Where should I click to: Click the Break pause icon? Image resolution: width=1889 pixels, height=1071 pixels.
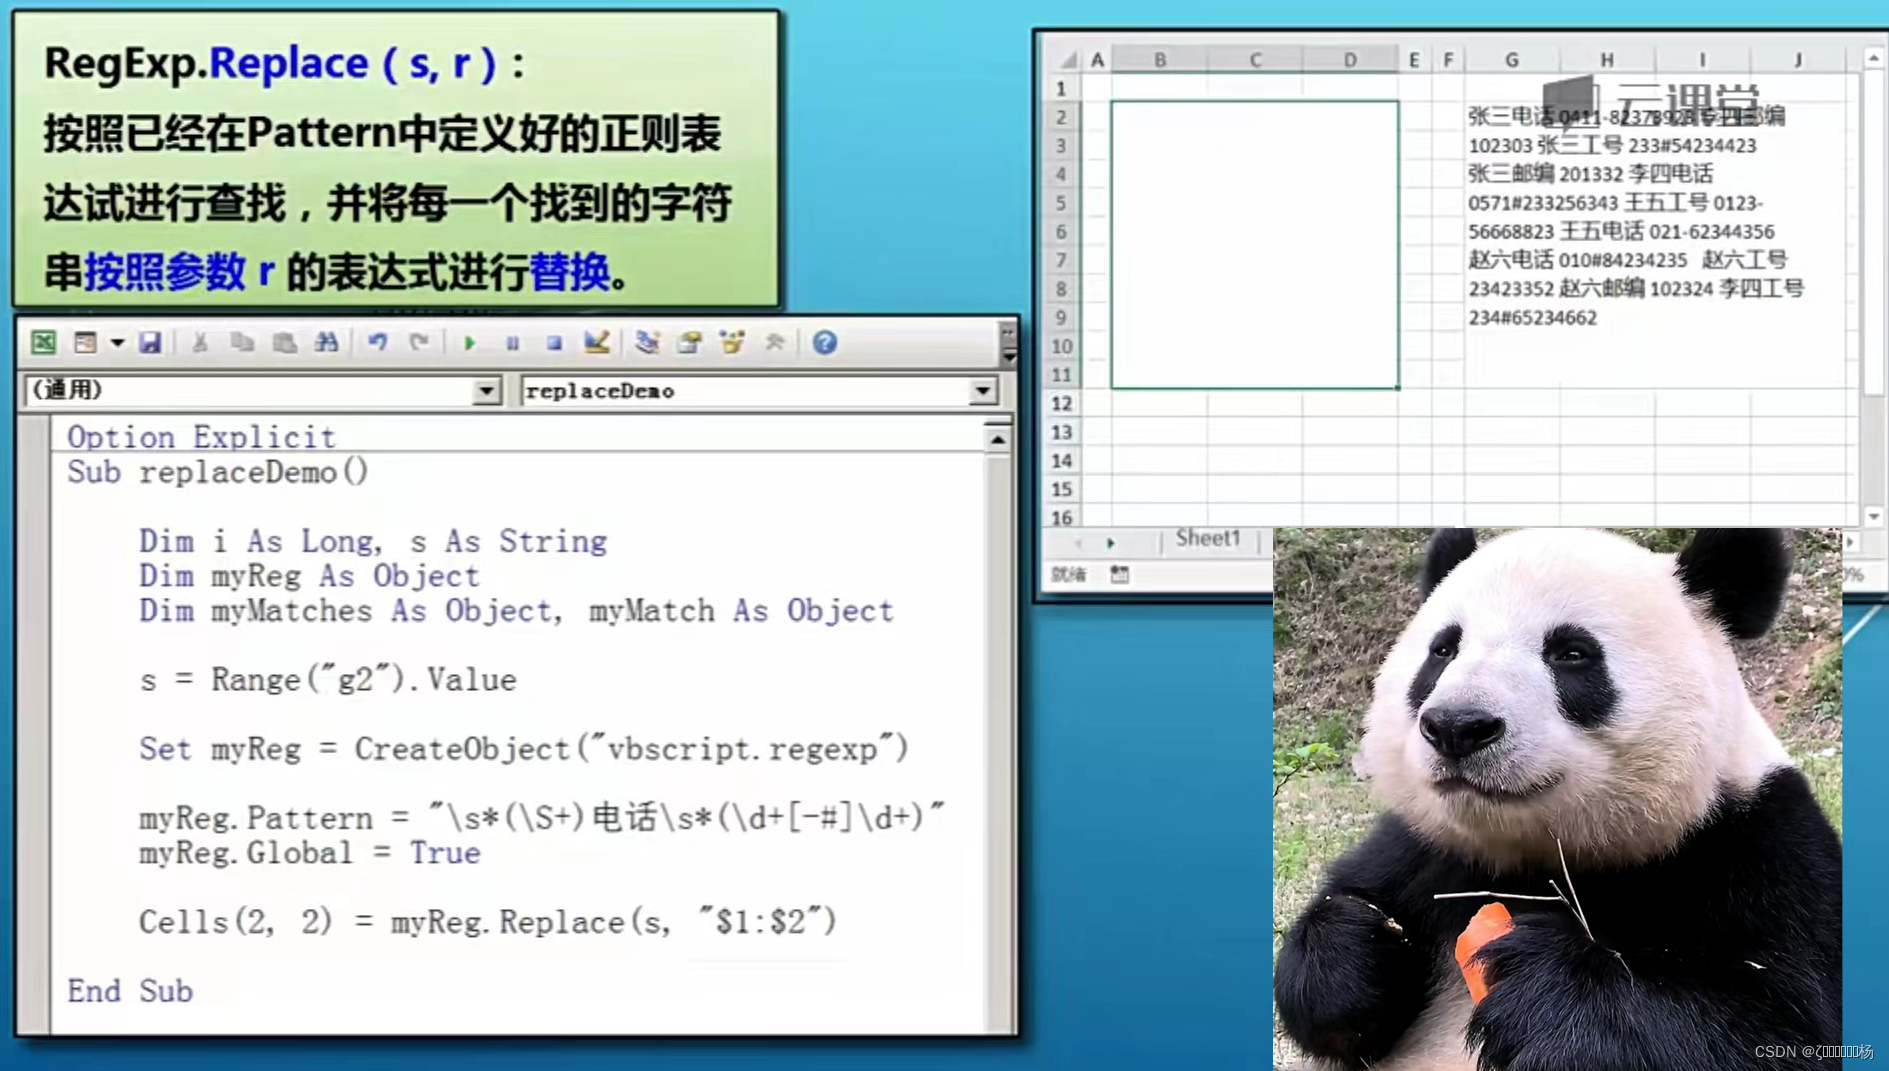[x=512, y=343]
